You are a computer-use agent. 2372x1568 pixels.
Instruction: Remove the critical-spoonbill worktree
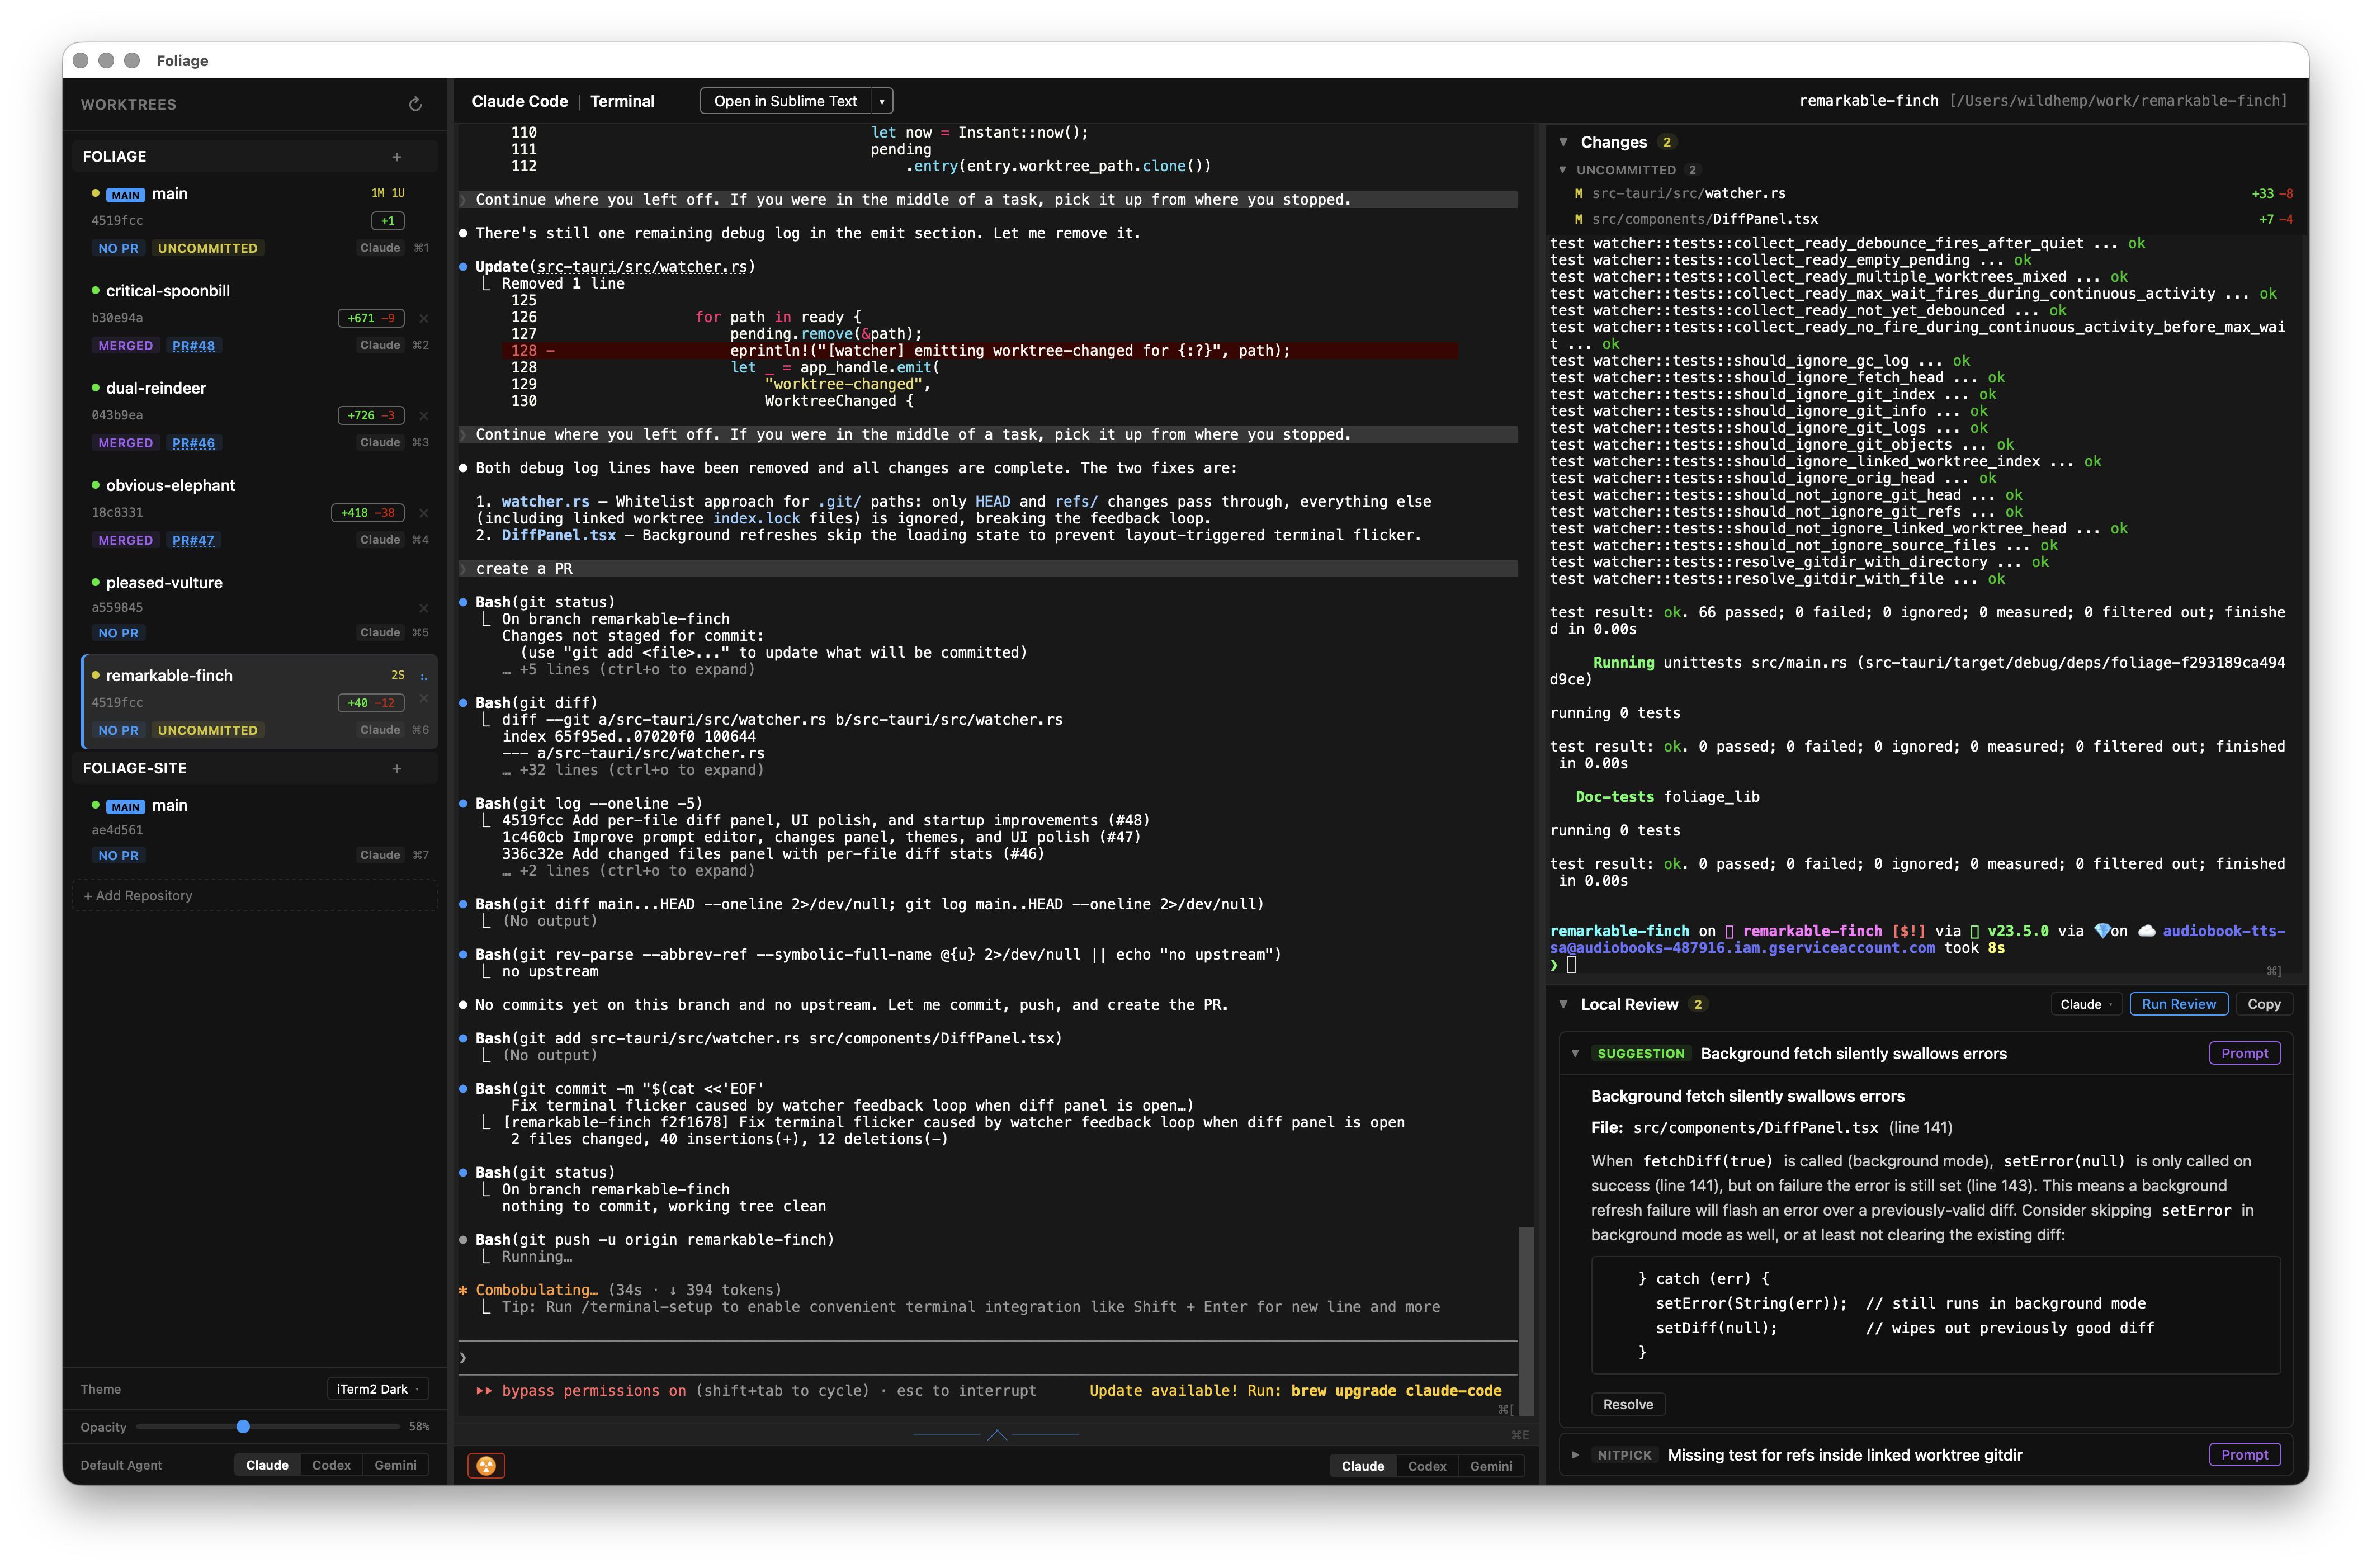pyautogui.click(x=424, y=318)
